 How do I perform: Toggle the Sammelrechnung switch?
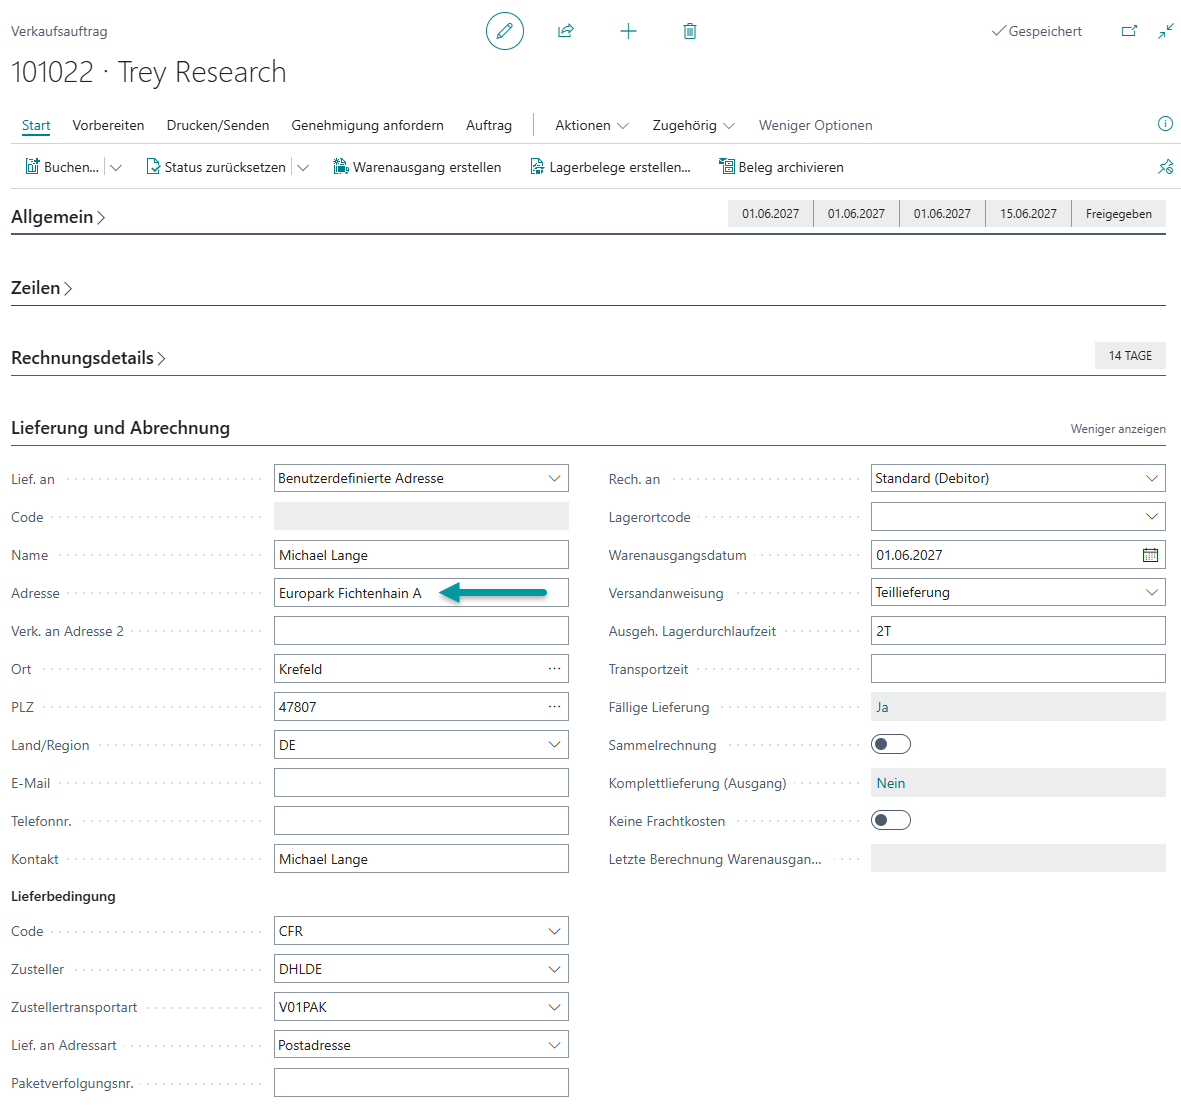(x=891, y=744)
